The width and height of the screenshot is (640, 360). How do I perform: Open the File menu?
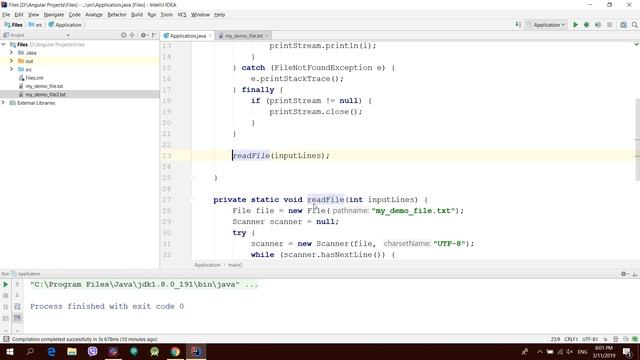(6, 15)
